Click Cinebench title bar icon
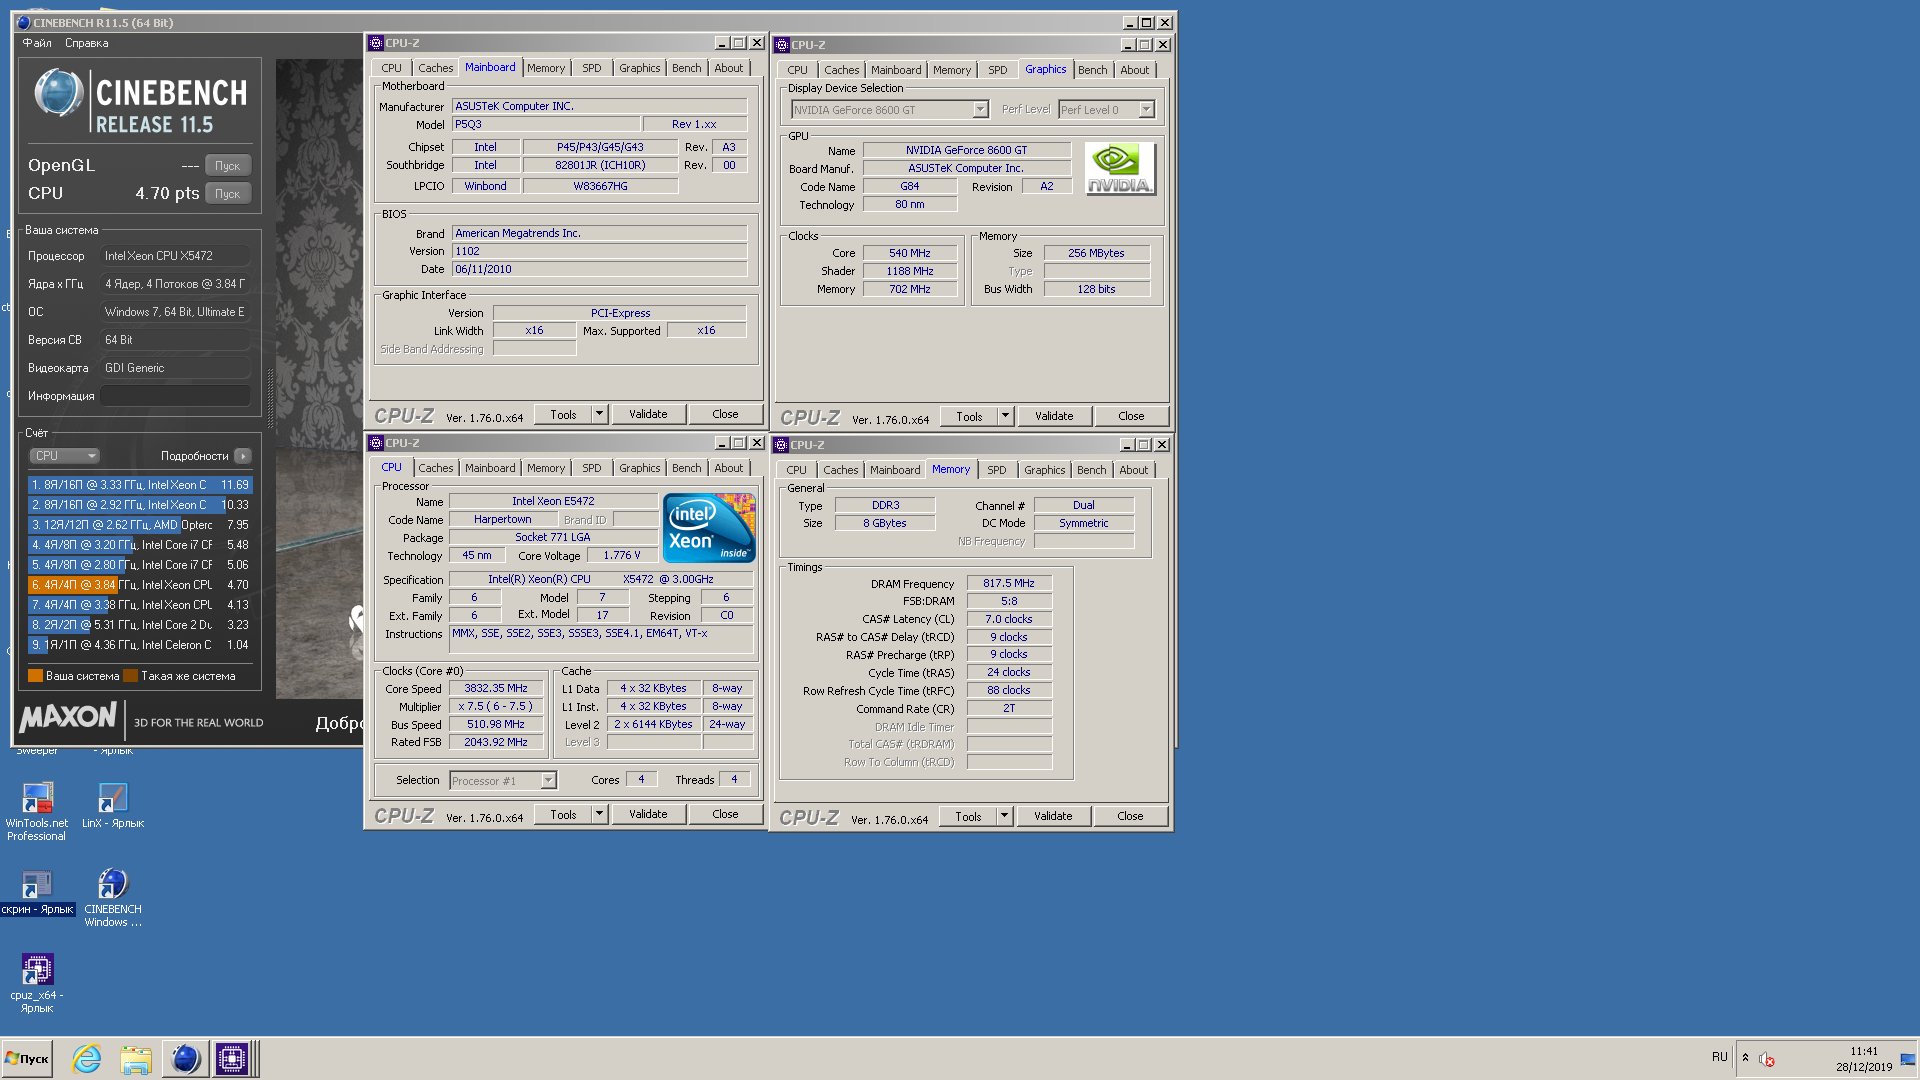Screen dimensions: 1920x1080 [23, 22]
